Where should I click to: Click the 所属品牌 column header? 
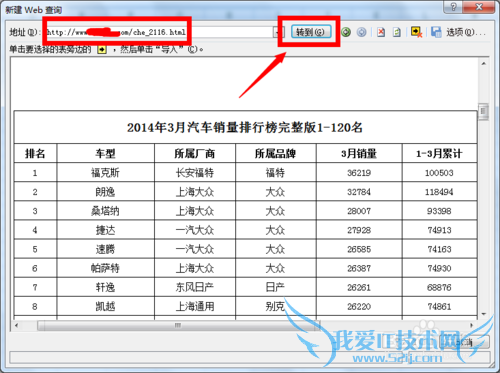point(275,154)
